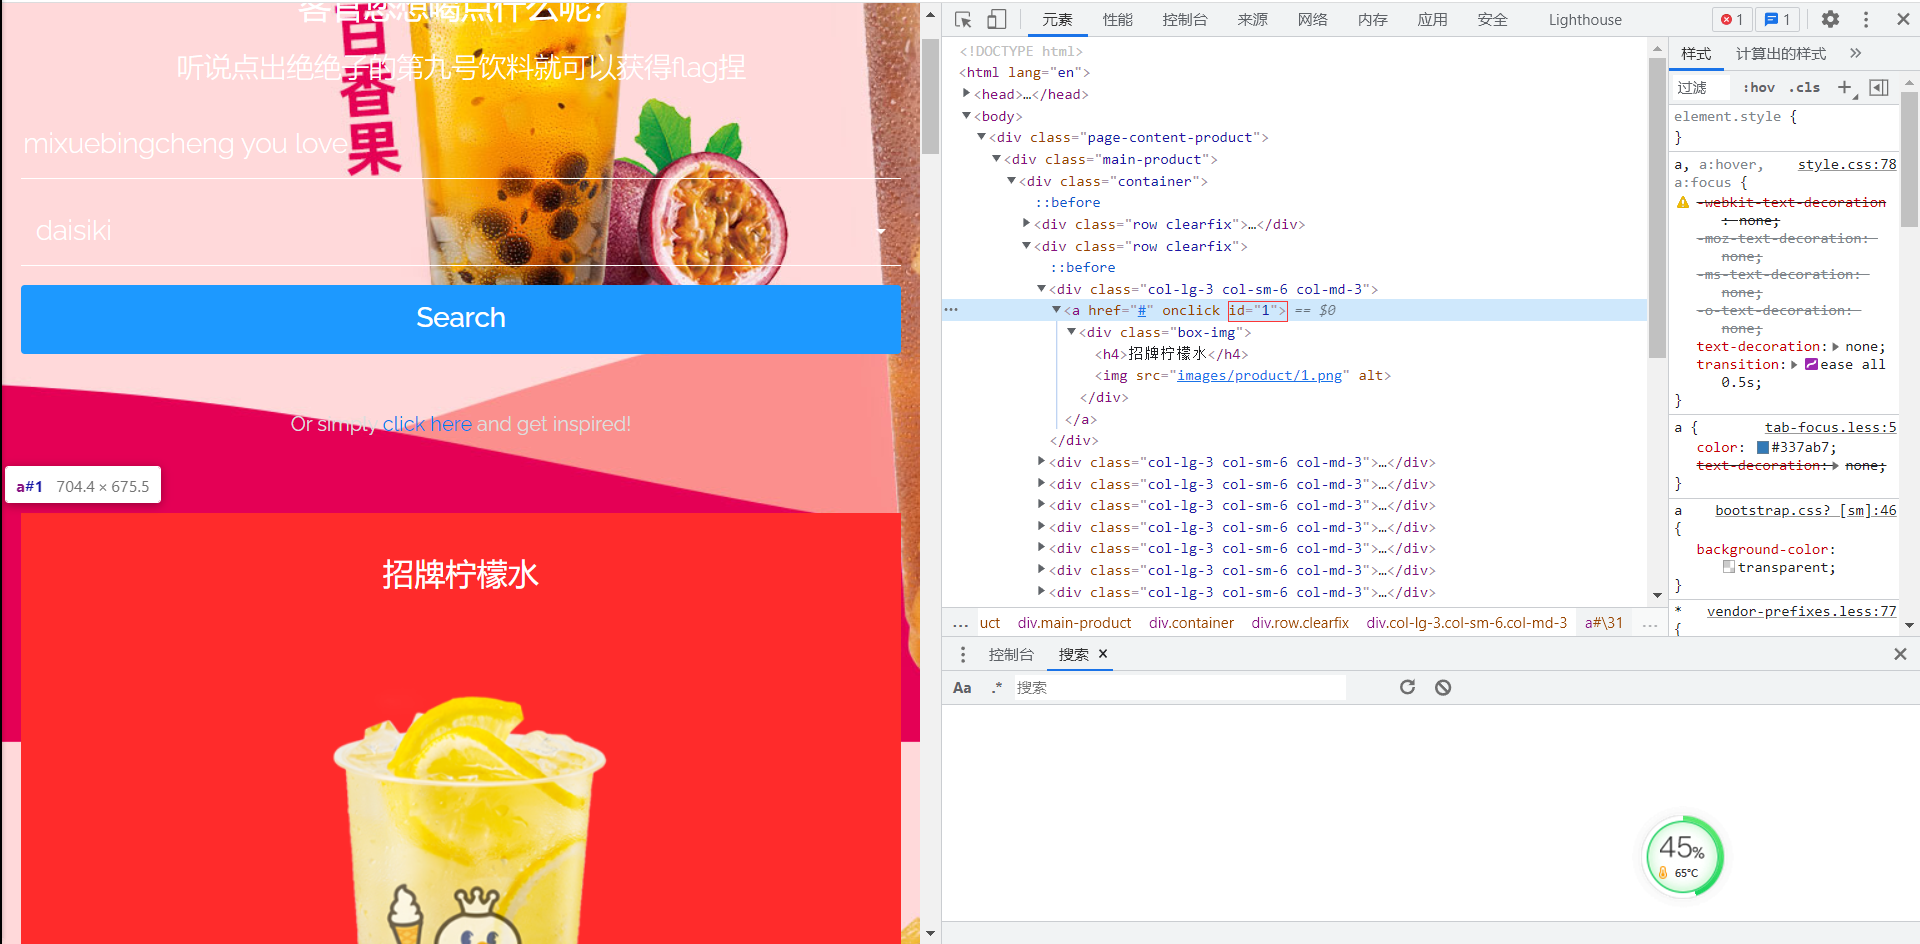Open the images/product/1.png link
Image resolution: width=1920 pixels, height=944 pixels.
(x=1260, y=375)
